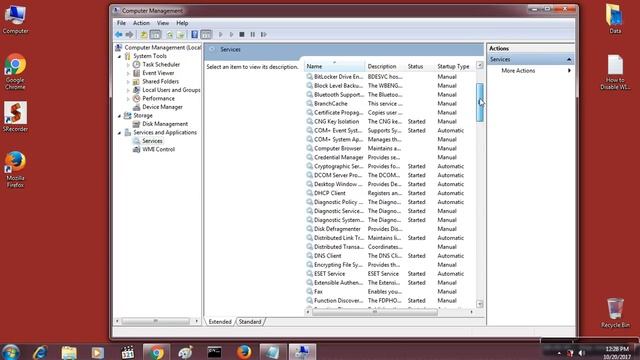Expand the Task Scheduler node
The width and height of the screenshot is (640, 360).
coord(128,65)
